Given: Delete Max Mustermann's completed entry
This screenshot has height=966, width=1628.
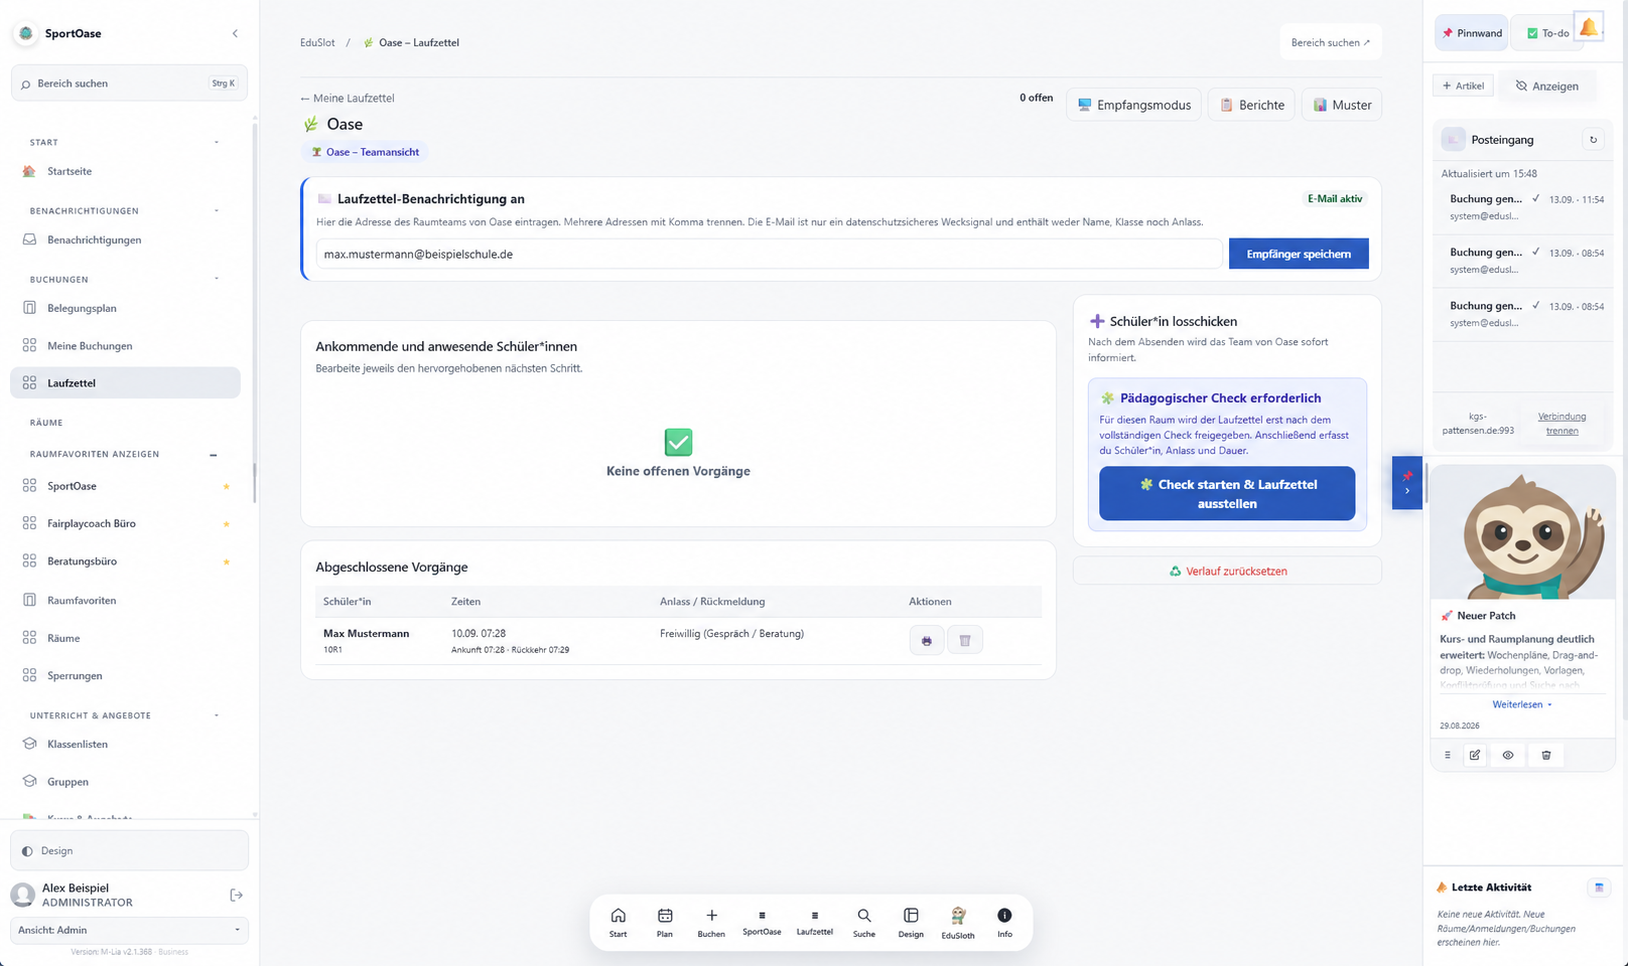Looking at the screenshot, I should click(965, 640).
